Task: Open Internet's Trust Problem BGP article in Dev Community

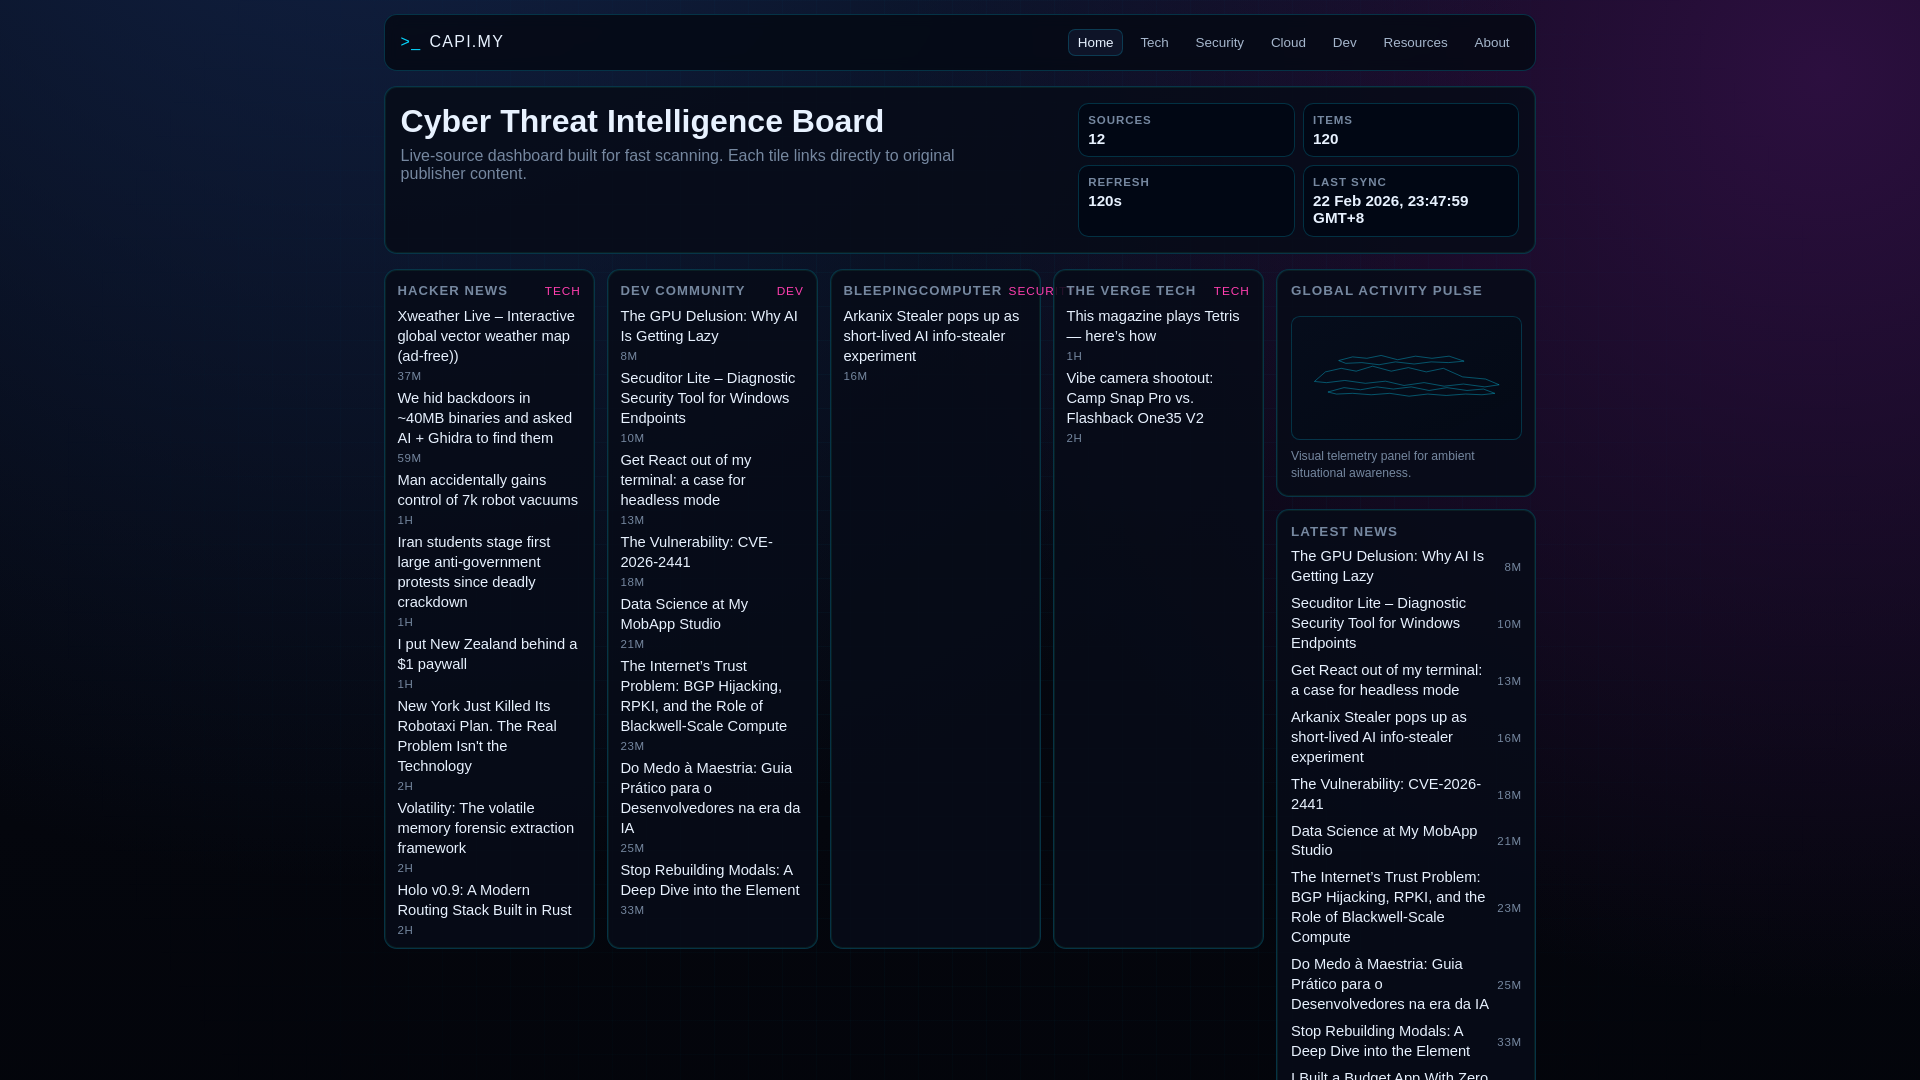Action: [x=711, y=696]
